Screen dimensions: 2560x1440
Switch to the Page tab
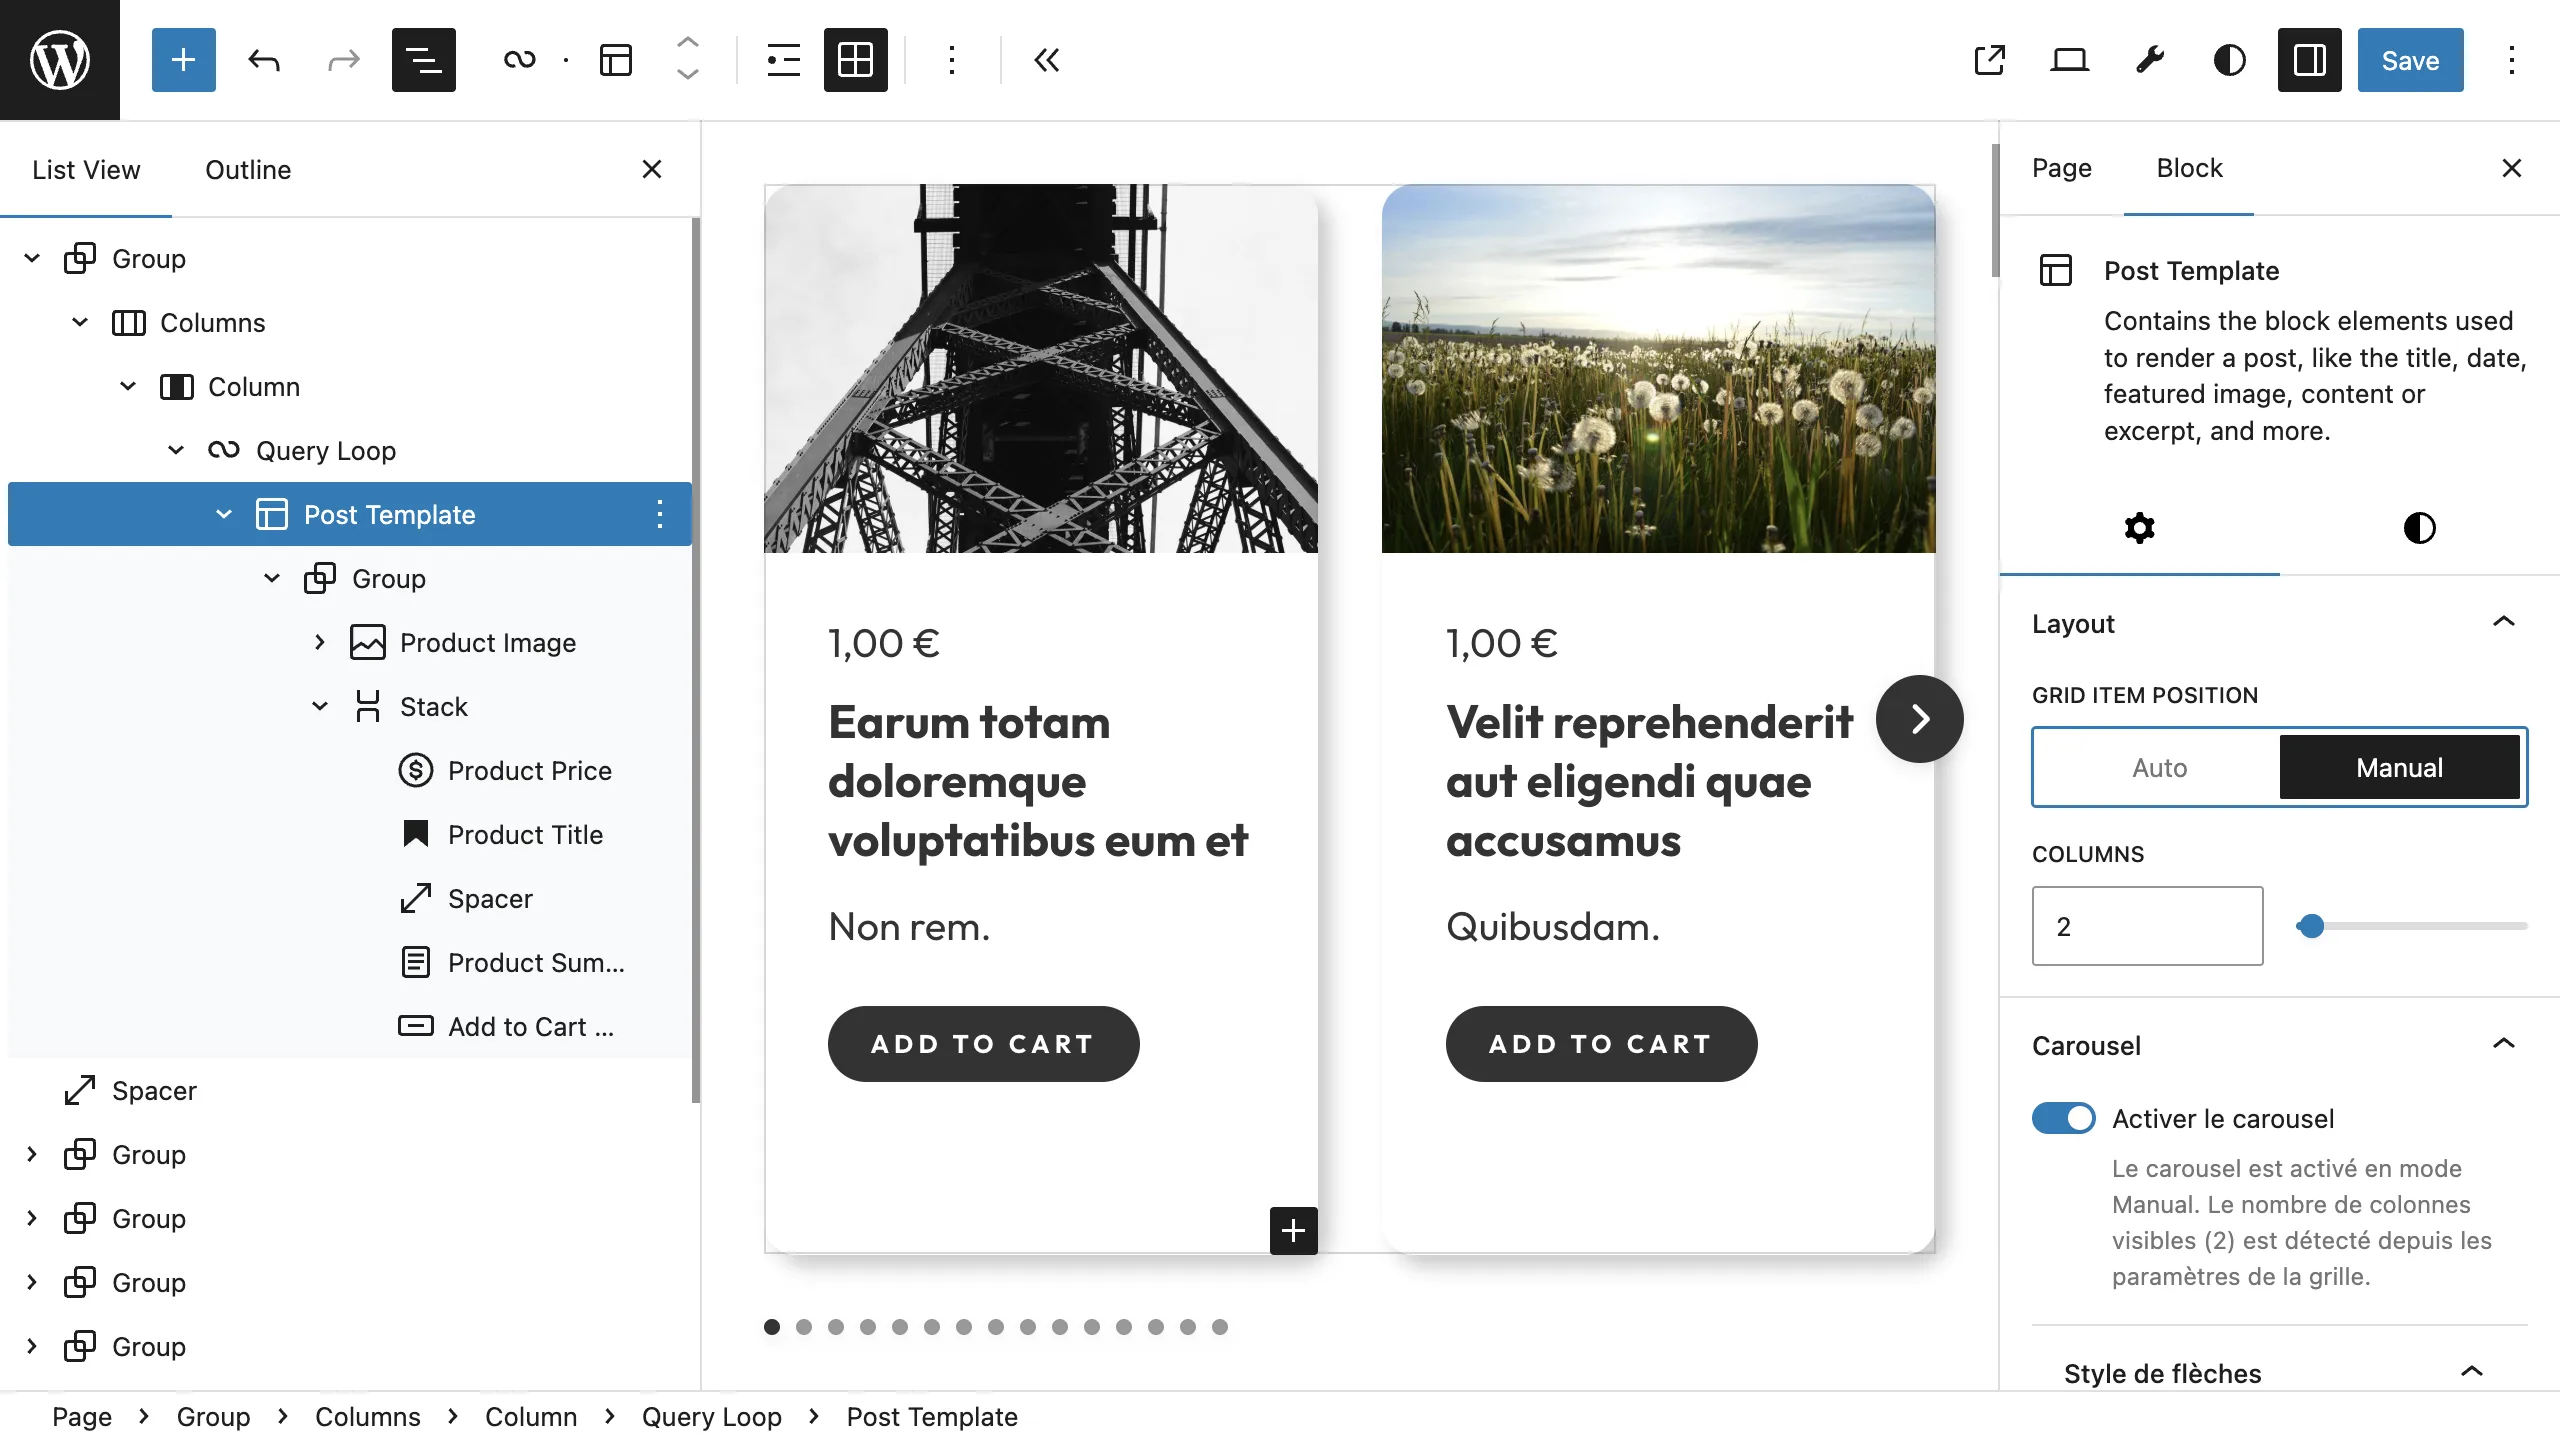2062,169
